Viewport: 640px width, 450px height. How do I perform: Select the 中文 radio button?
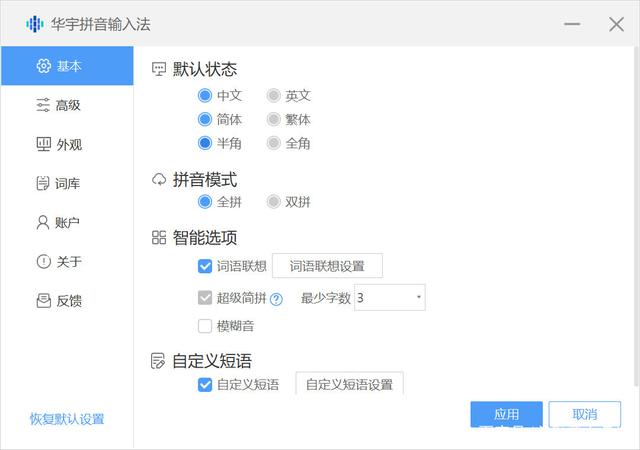point(205,96)
